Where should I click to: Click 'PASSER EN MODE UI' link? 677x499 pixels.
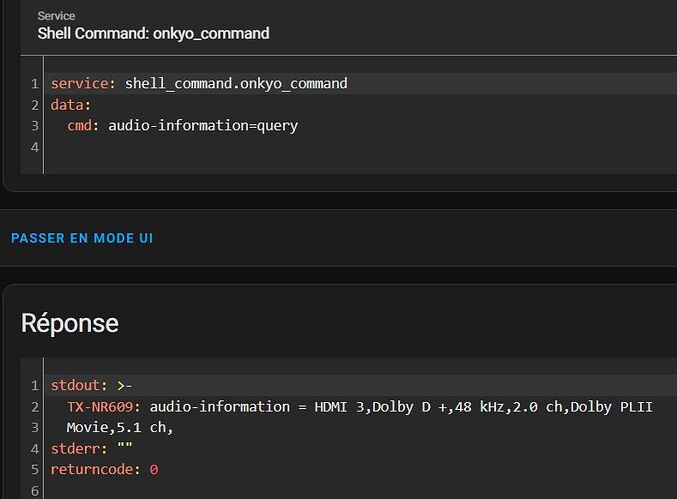82,238
